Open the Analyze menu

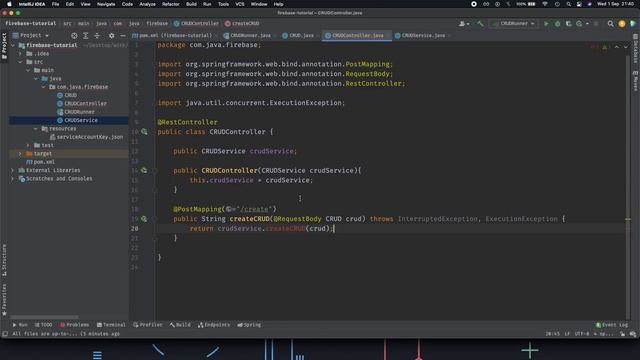tap(147, 4)
